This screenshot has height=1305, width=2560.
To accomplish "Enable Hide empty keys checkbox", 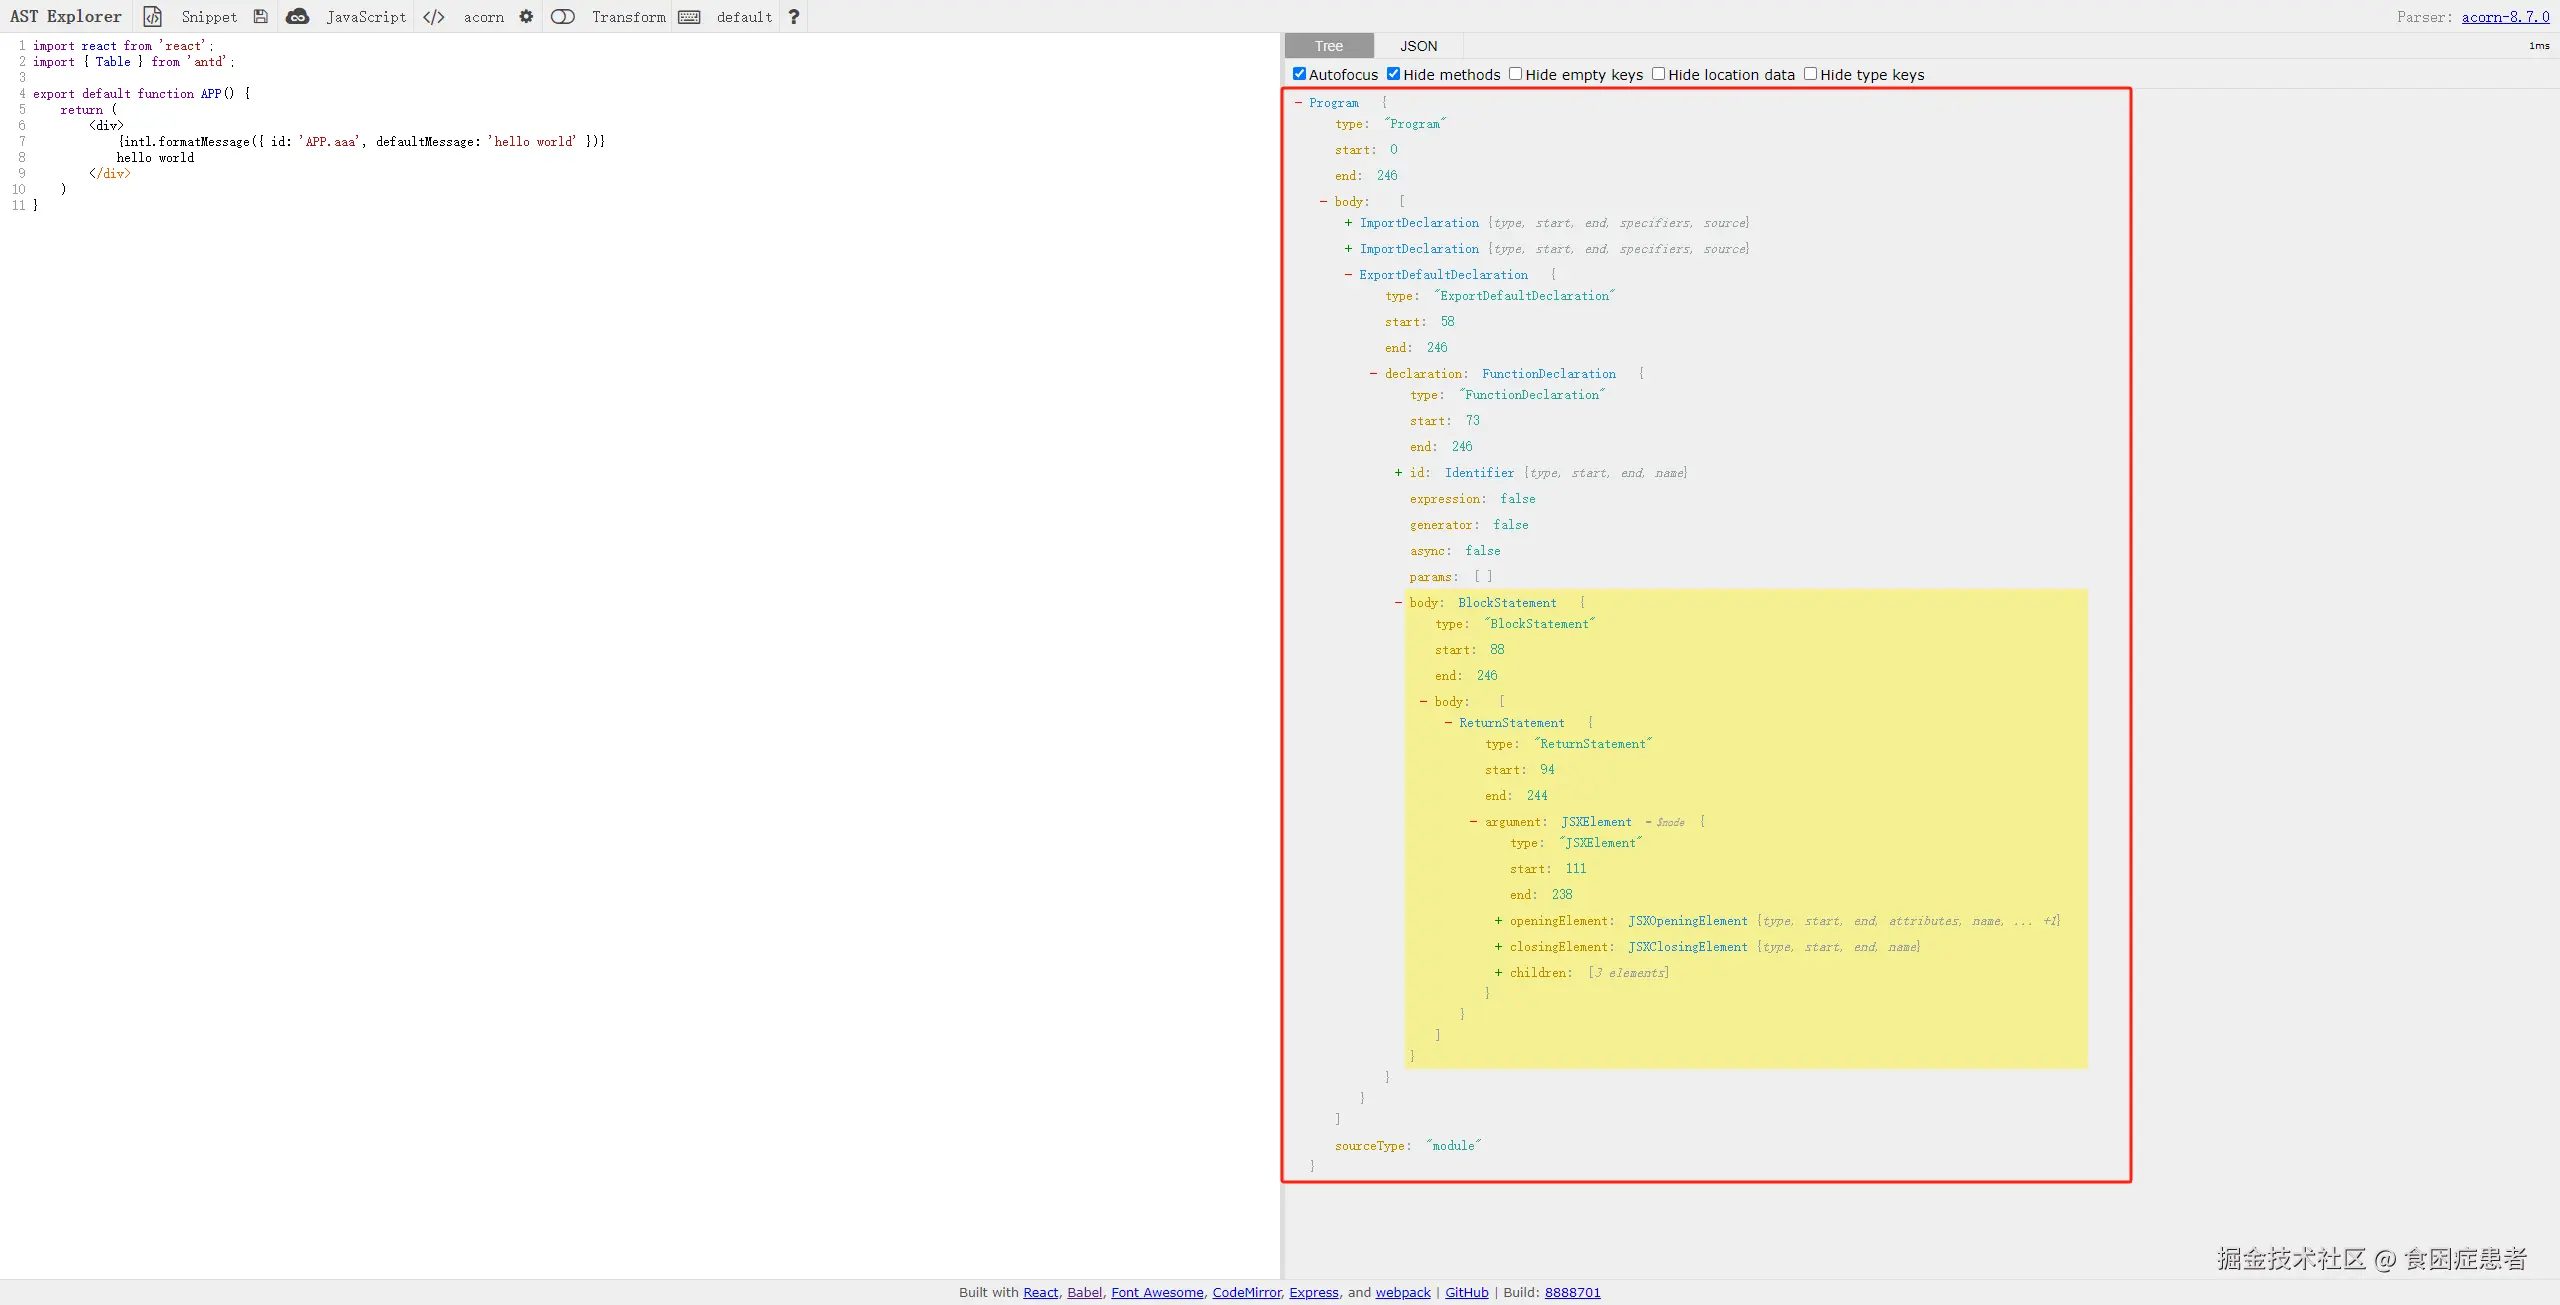I will pyautogui.click(x=1515, y=74).
